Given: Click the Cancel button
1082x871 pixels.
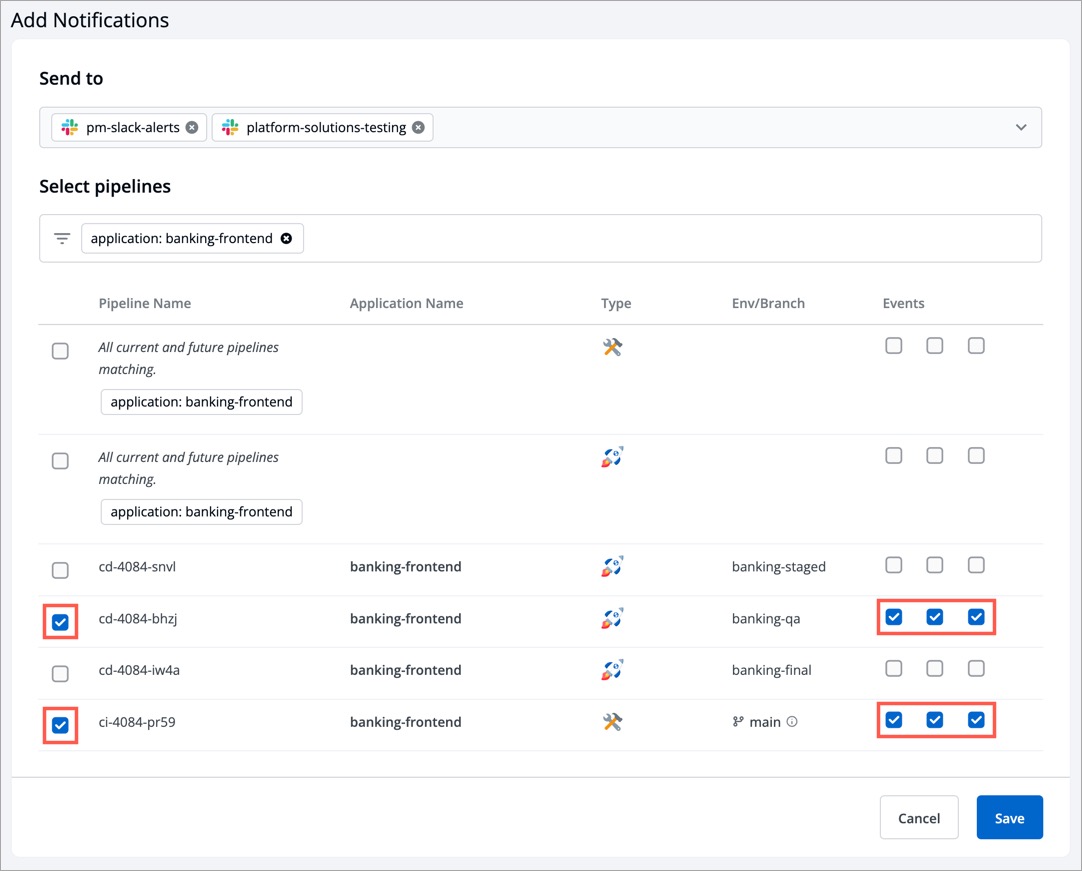Looking at the screenshot, I should [918, 817].
